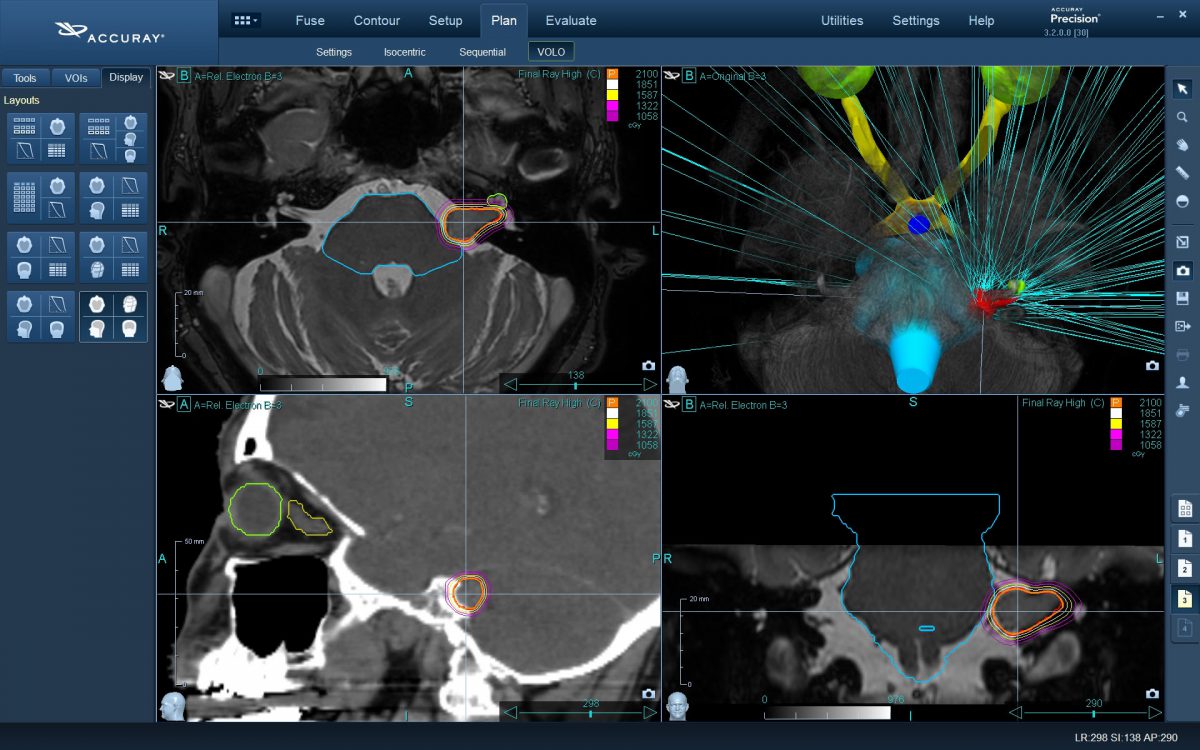
Task: Click the Isocentric planning option
Action: click(405, 52)
